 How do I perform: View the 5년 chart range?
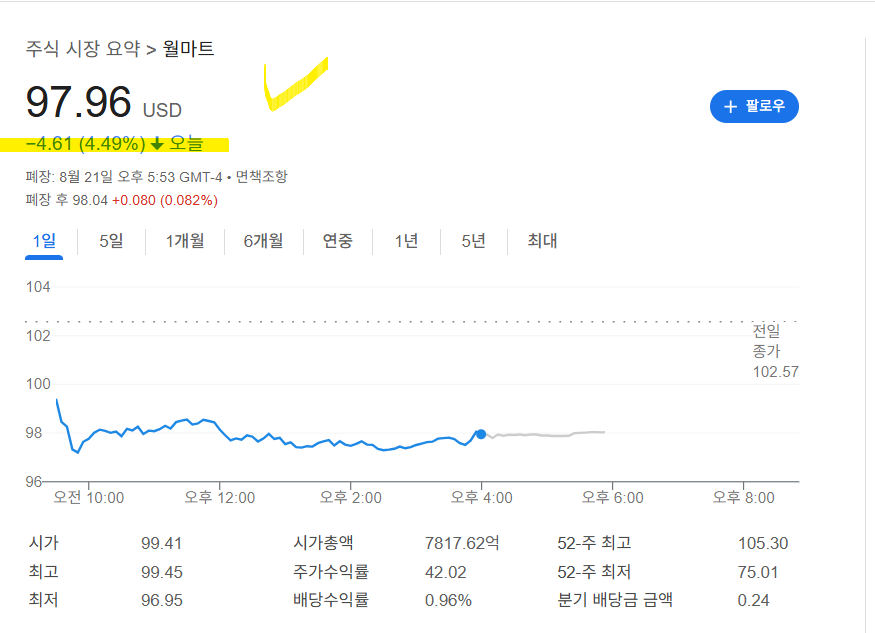coord(473,241)
